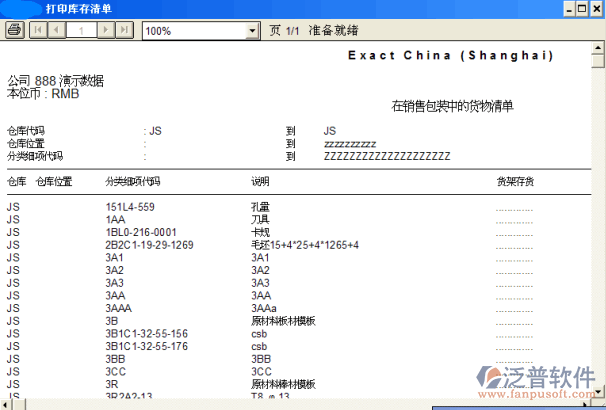Click item code 3CC

116,372
